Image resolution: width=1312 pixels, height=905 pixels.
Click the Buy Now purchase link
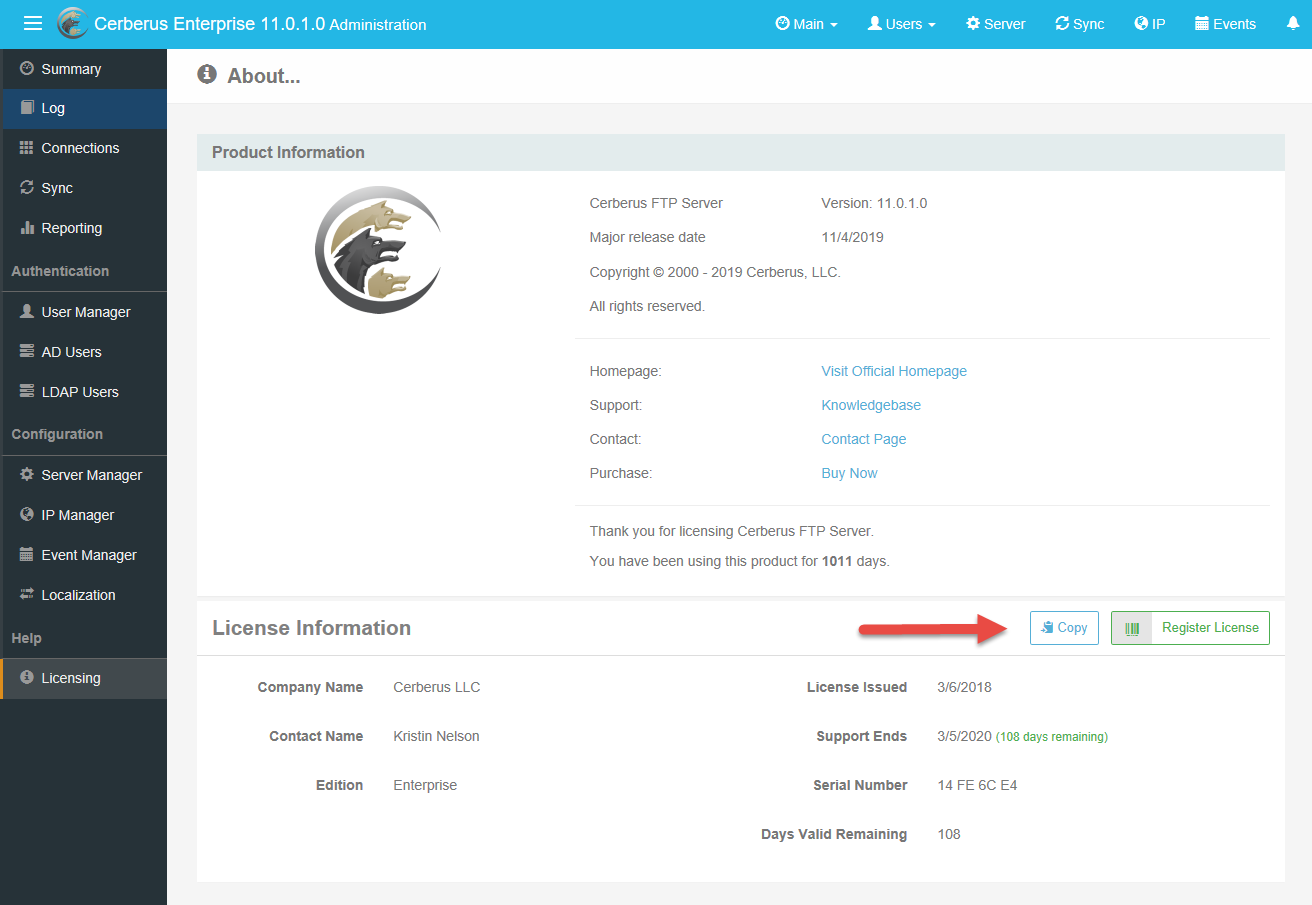849,473
